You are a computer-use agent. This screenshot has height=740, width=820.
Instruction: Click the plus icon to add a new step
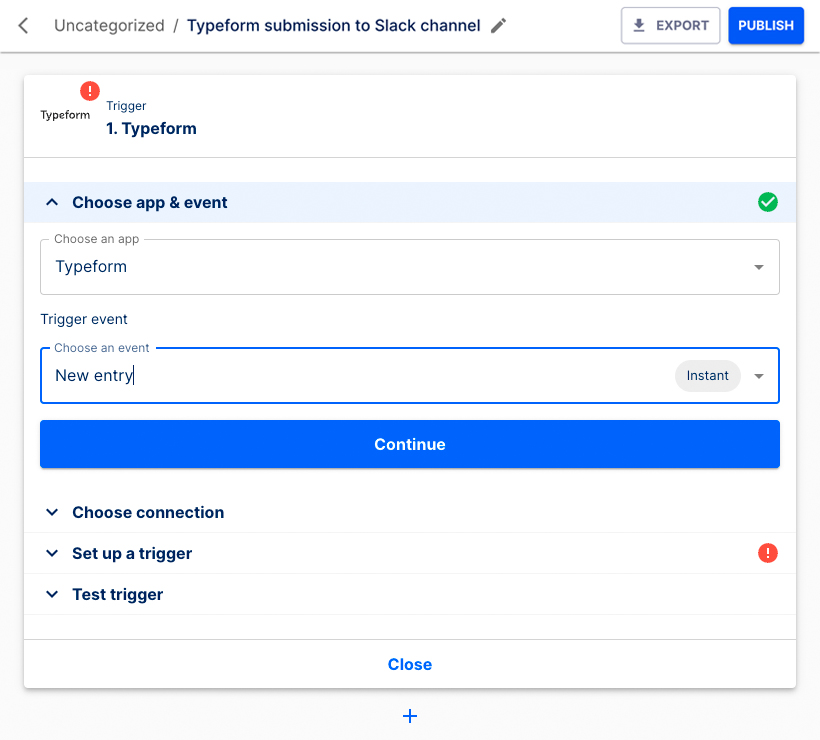[x=410, y=716]
